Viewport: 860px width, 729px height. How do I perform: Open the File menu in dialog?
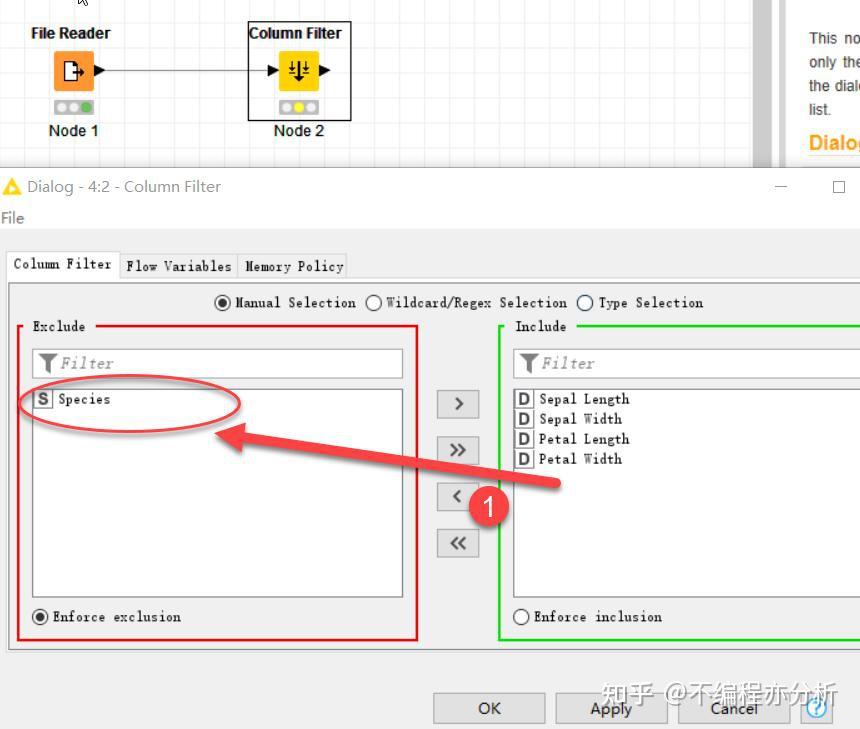click(13, 218)
